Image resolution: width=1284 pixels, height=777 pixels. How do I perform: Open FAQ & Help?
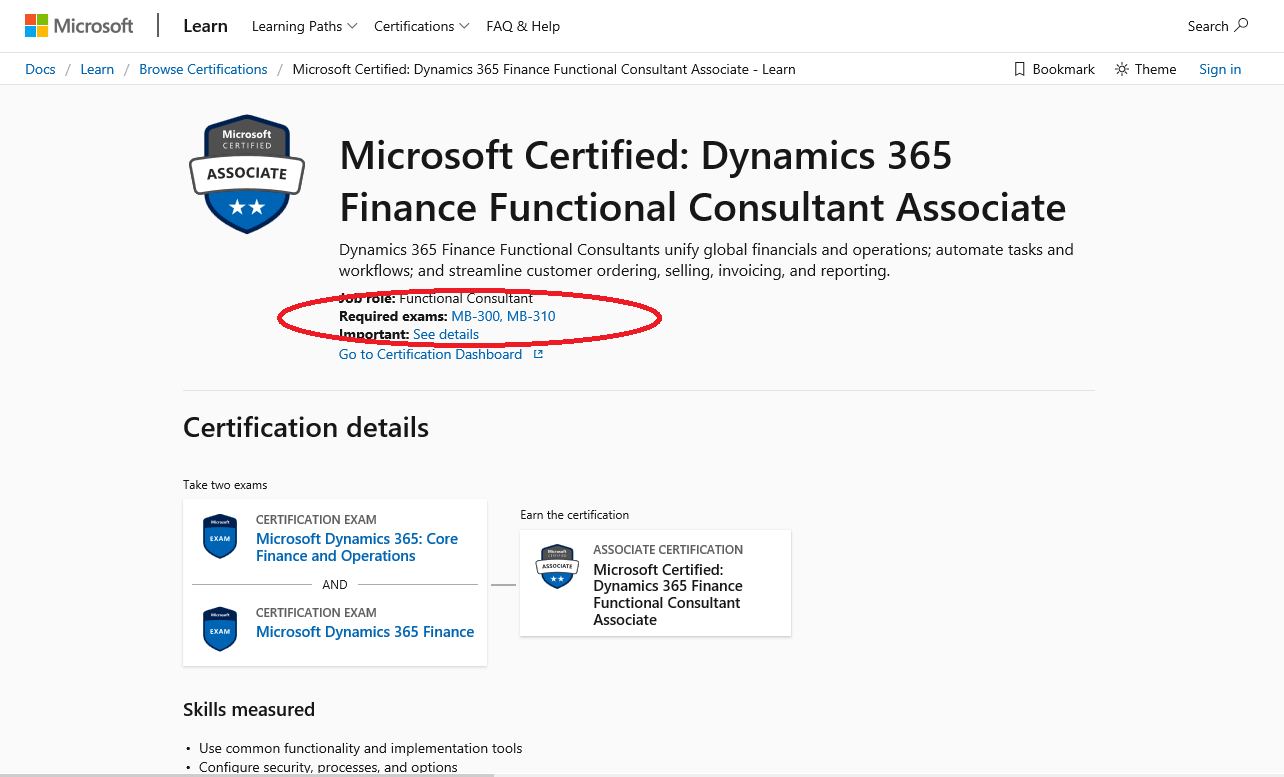pos(523,26)
